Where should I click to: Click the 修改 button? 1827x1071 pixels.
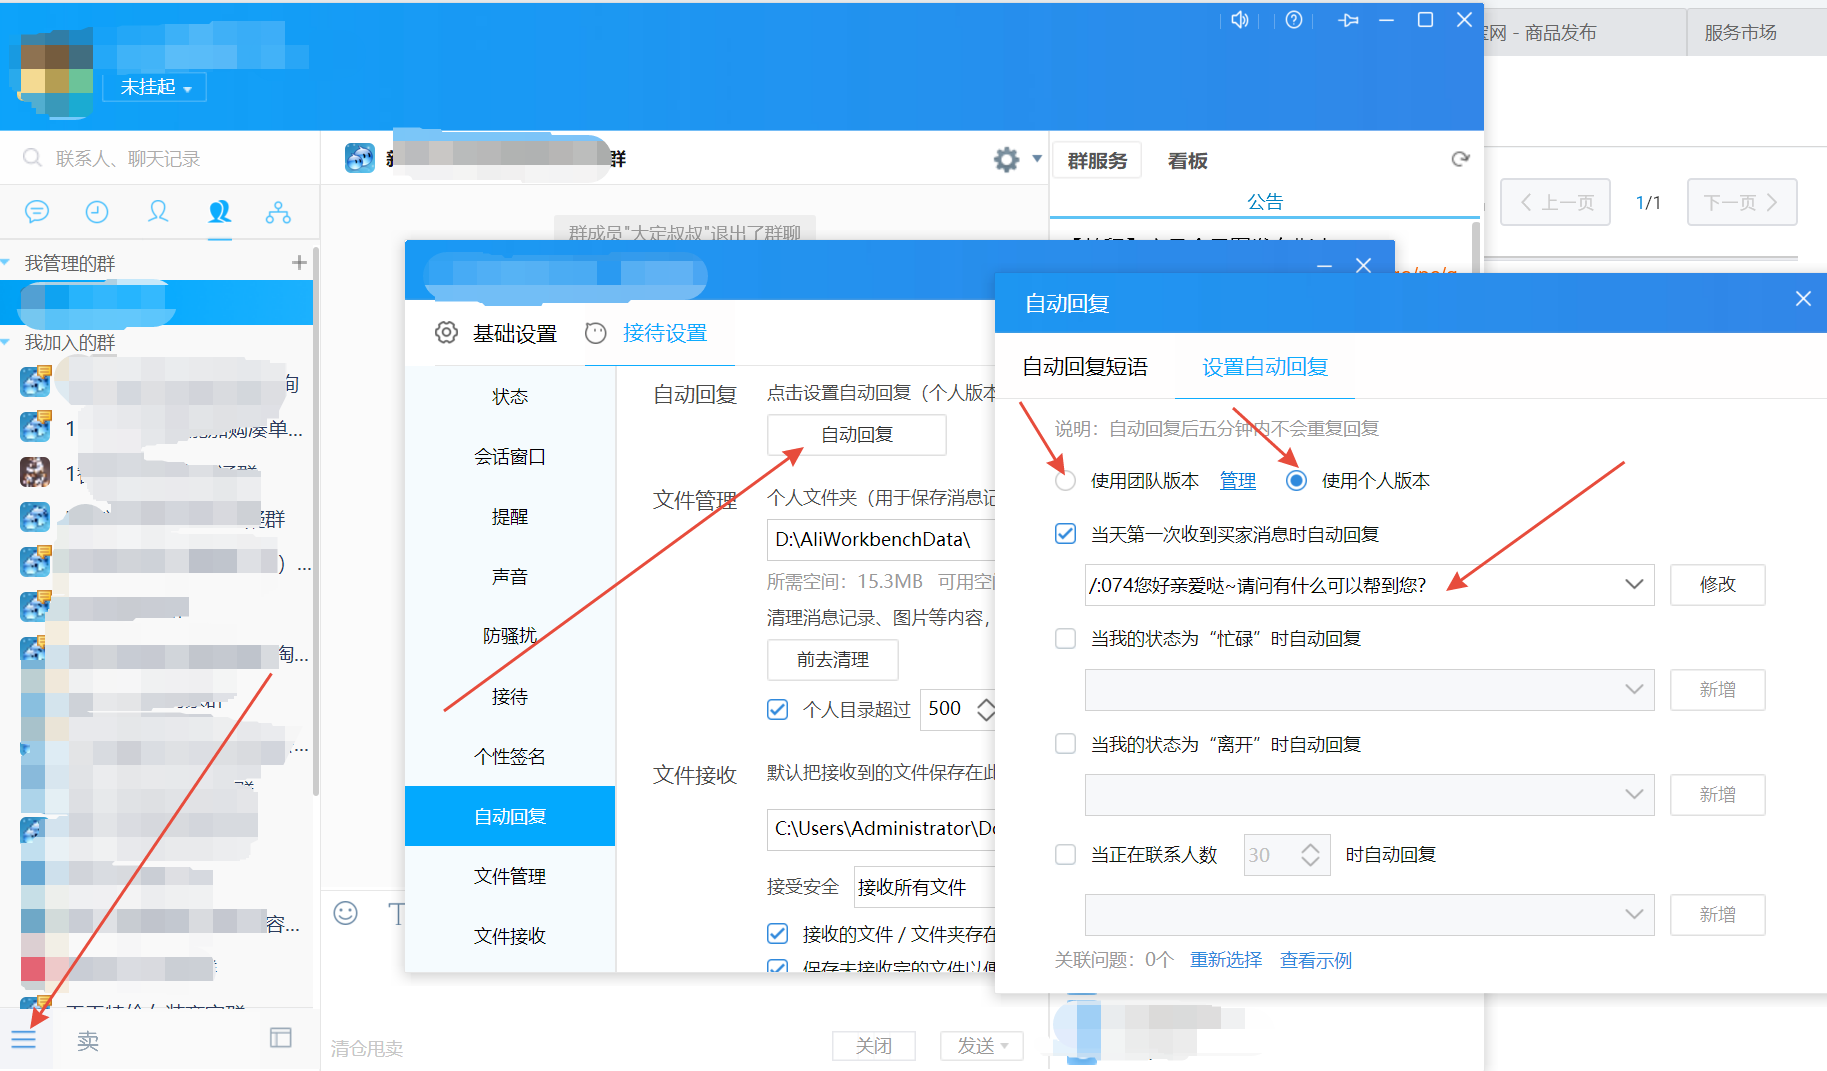(1717, 585)
